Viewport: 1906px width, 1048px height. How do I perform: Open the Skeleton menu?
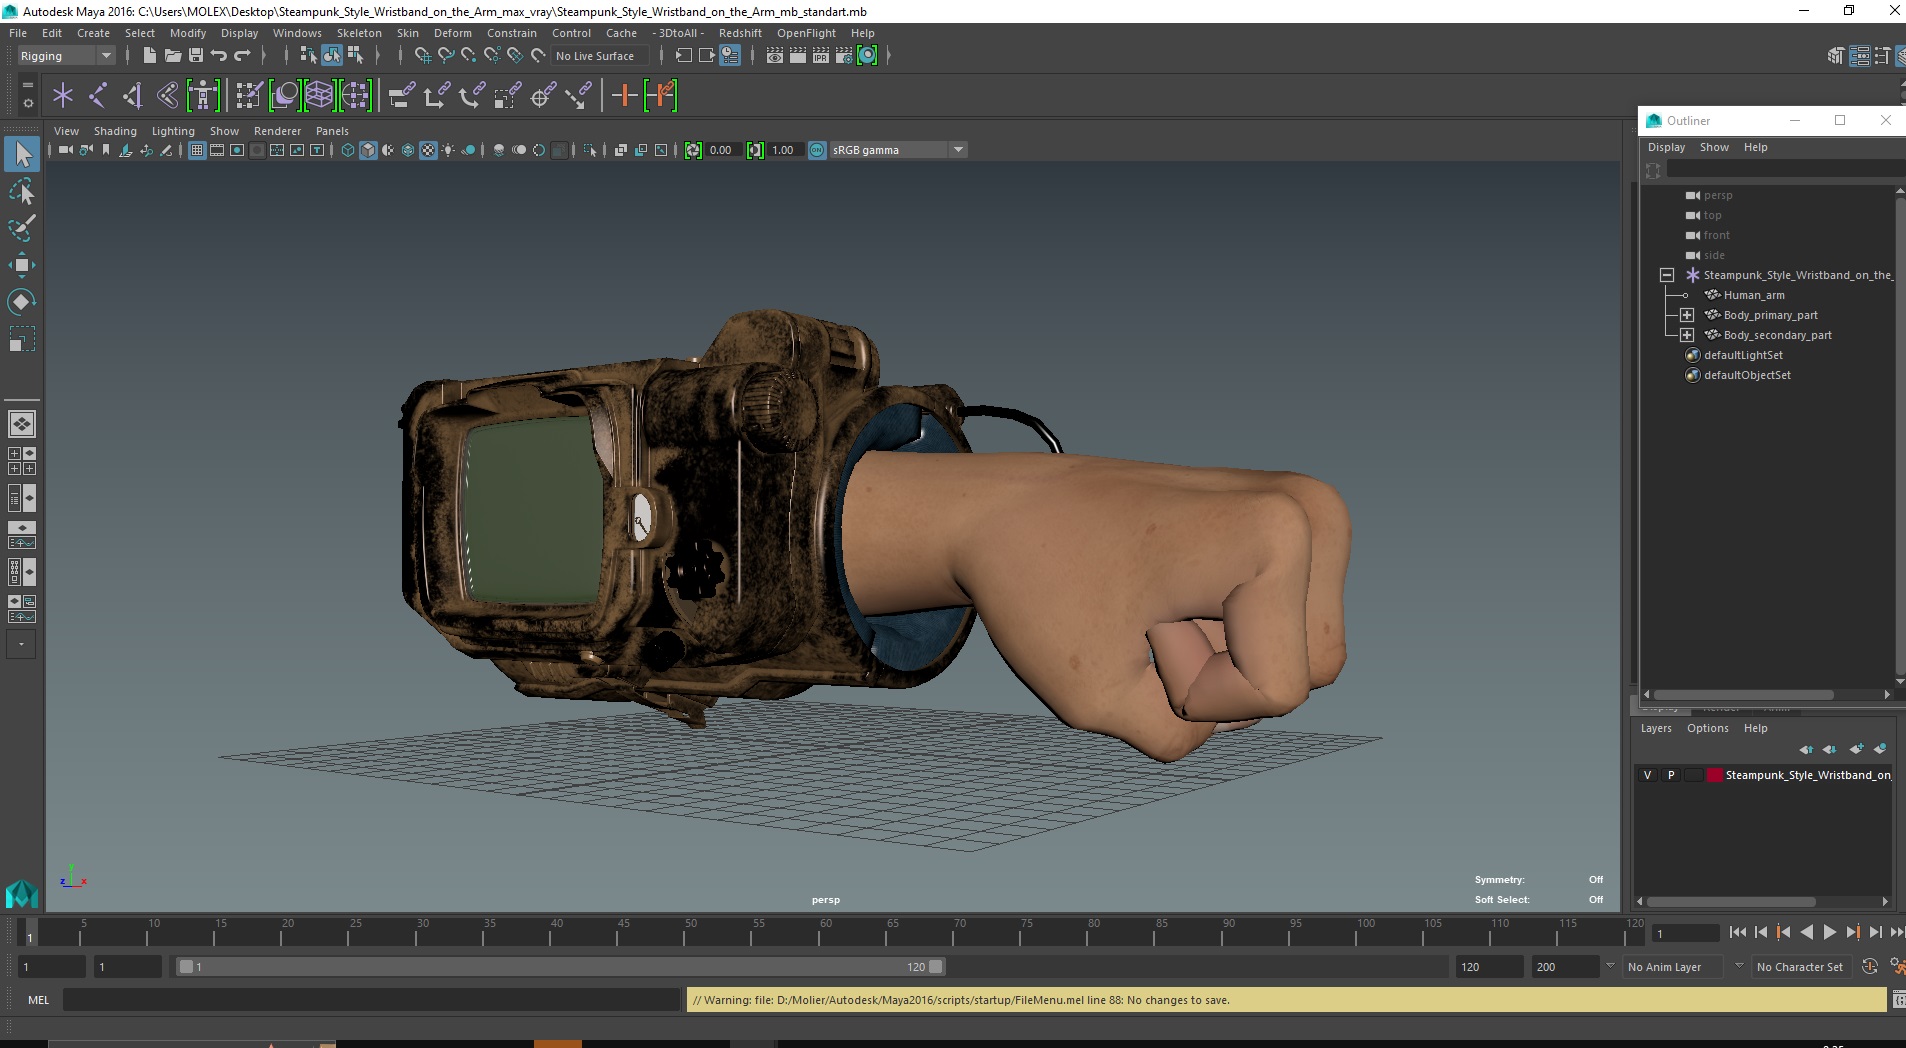click(359, 33)
